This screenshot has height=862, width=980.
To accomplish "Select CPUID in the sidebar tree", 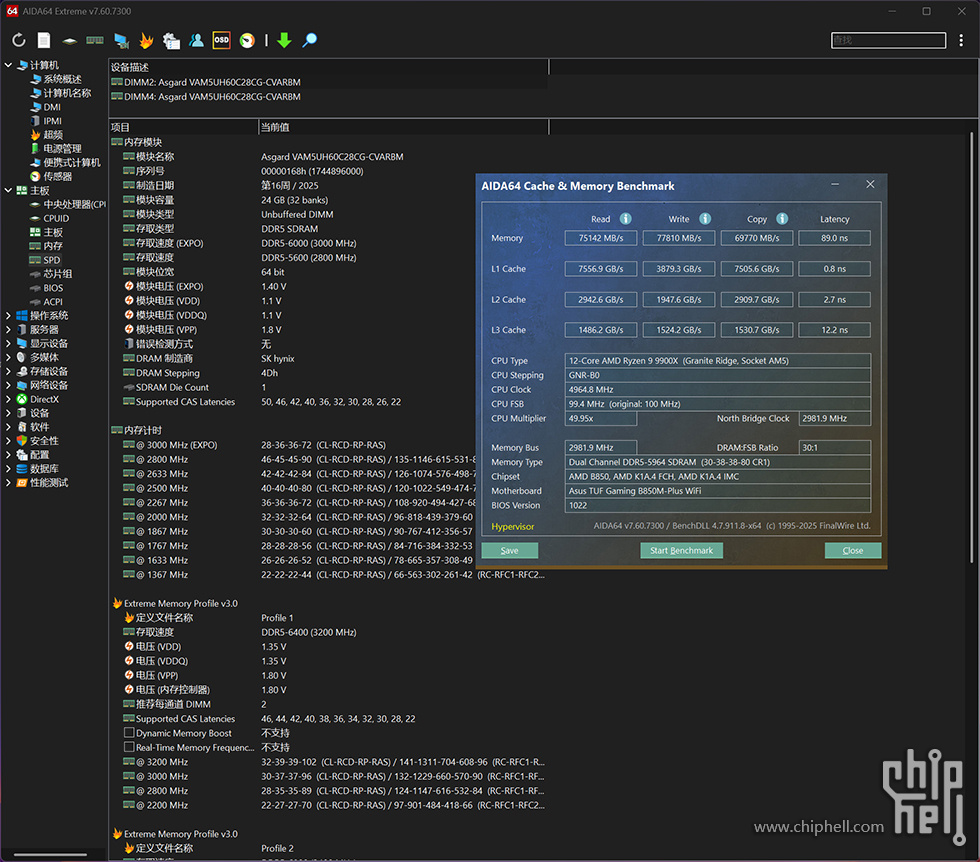I will 56,218.
